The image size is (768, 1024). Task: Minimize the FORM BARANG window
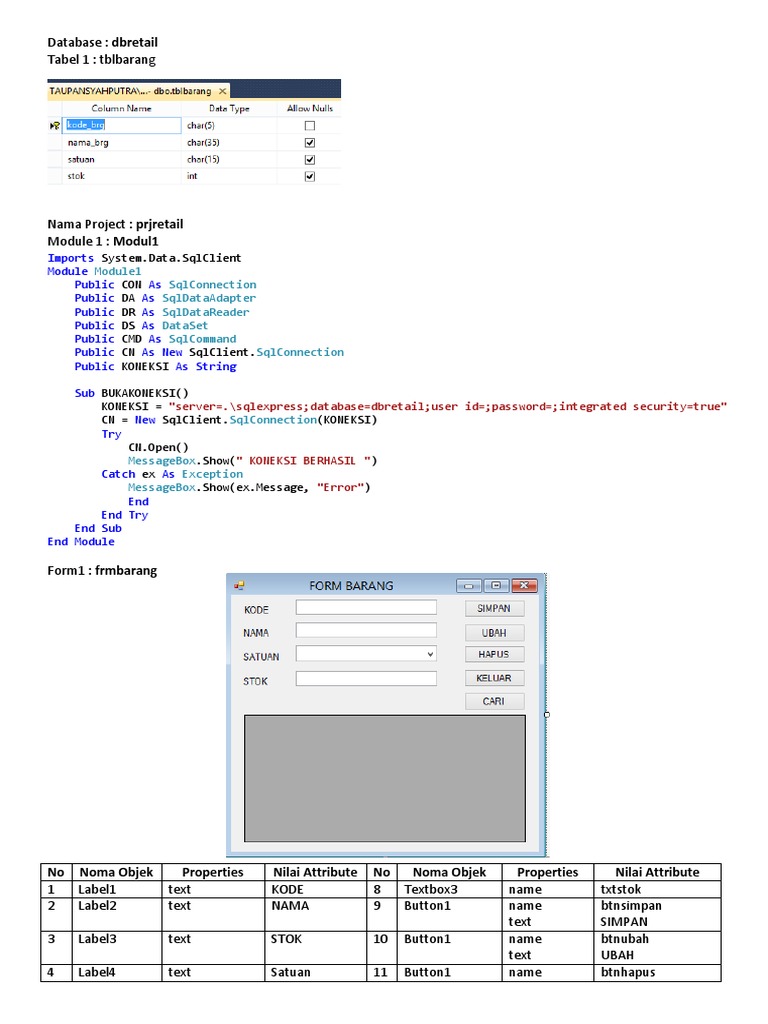pos(469,586)
